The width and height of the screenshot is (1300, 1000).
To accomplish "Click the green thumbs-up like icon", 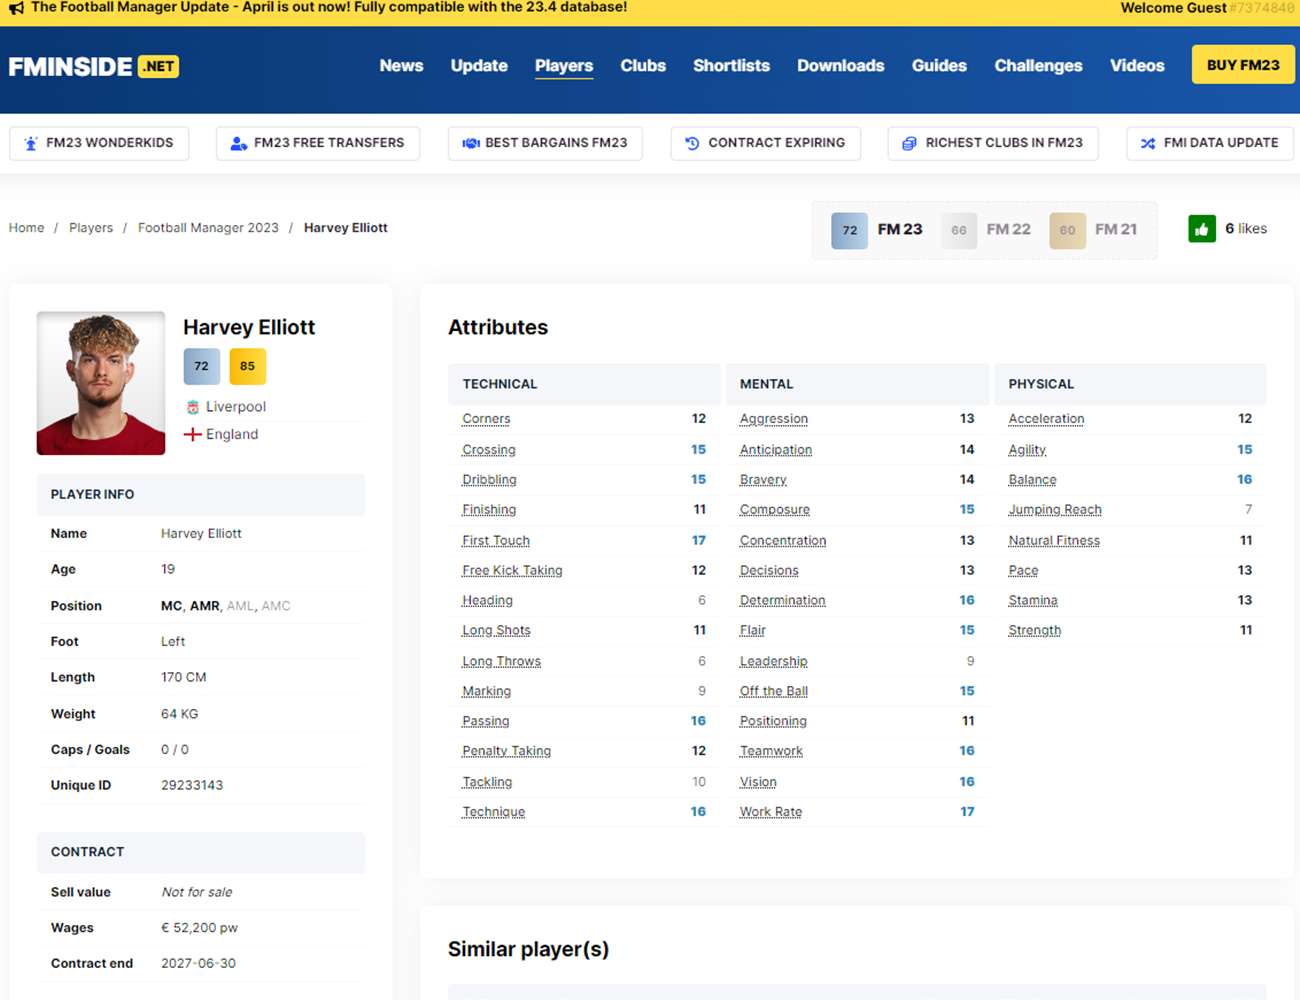I will point(1202,229).
